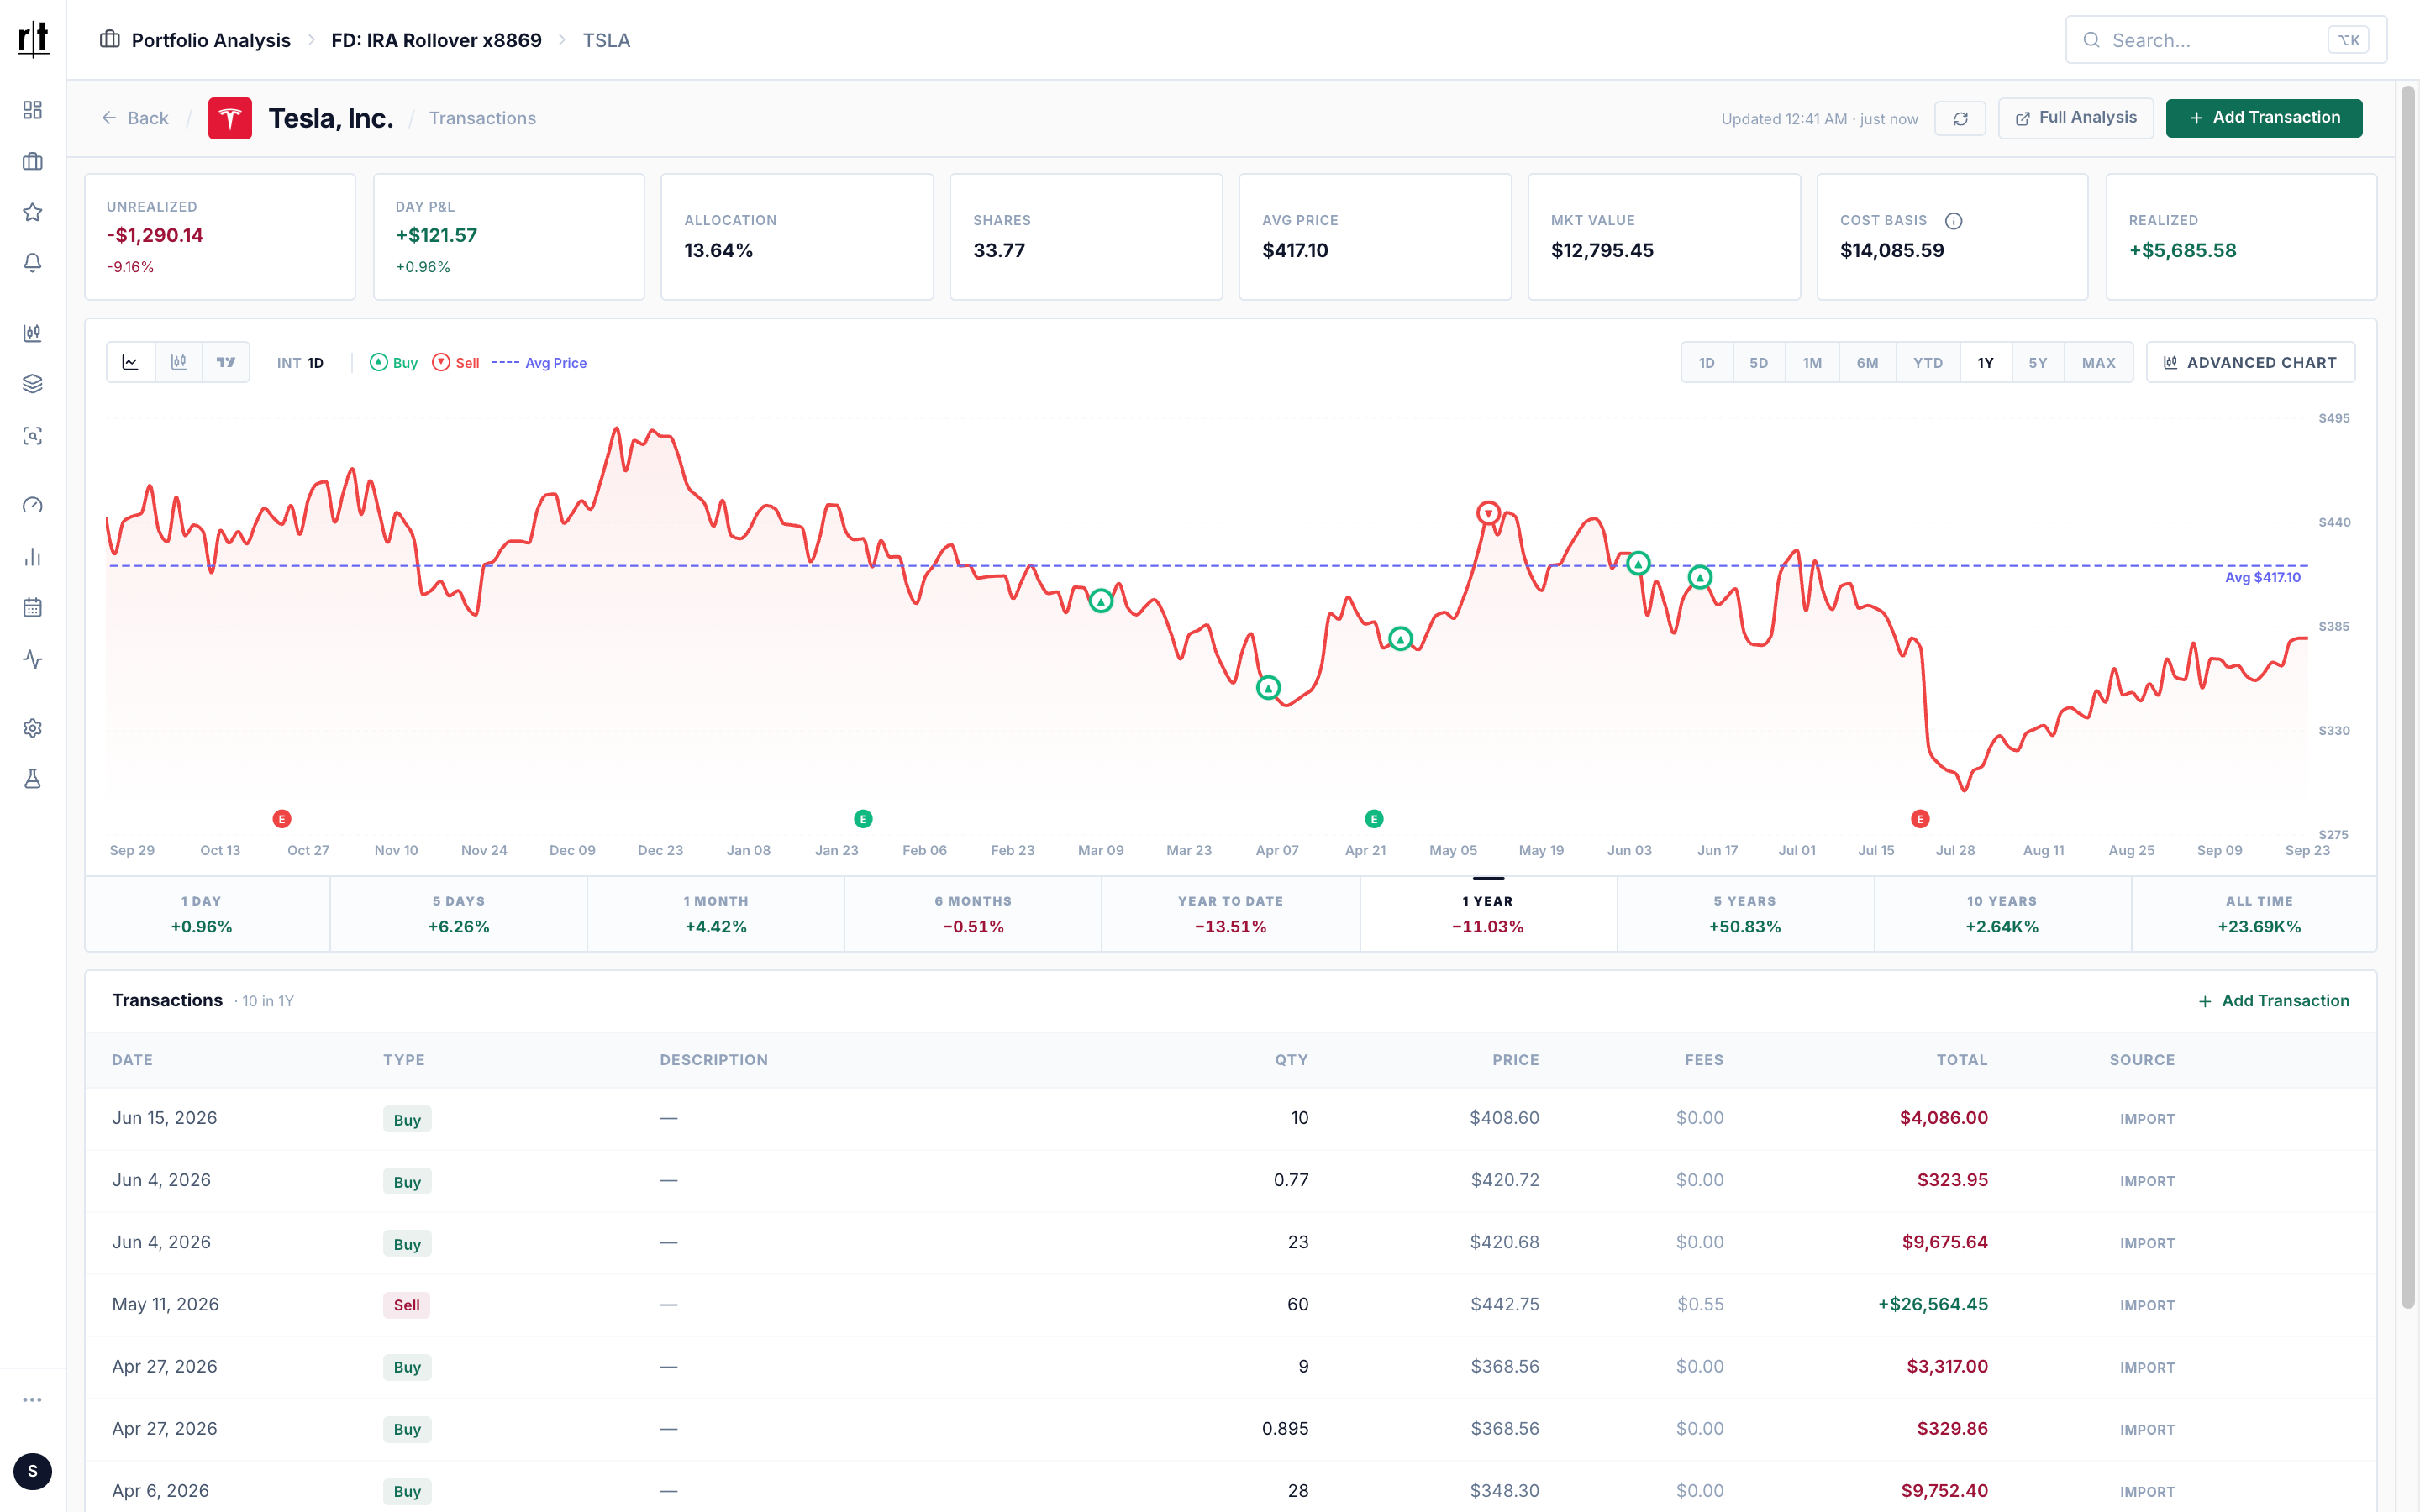Open the scan search icon in sidebar

(32, 436)
